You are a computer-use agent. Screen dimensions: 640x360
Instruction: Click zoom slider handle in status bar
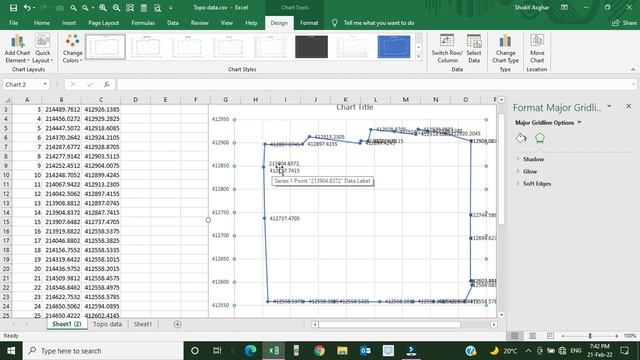point(589,336)
